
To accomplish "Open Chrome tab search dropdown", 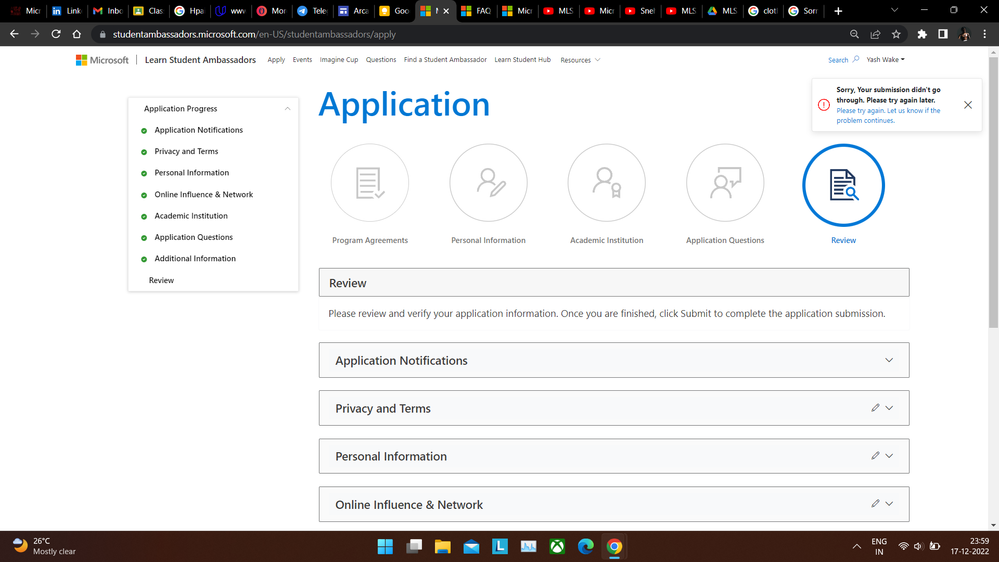I will click(895, 11).
